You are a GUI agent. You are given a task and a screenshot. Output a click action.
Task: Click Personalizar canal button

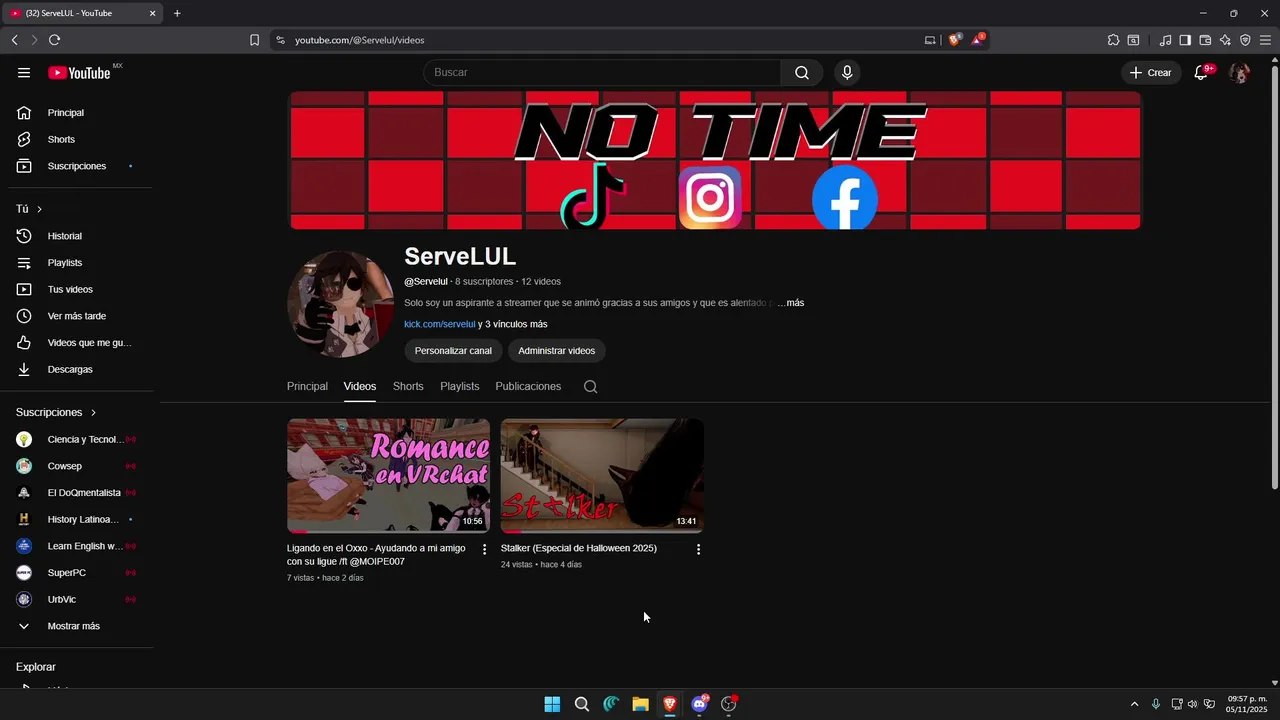point(453,351)
